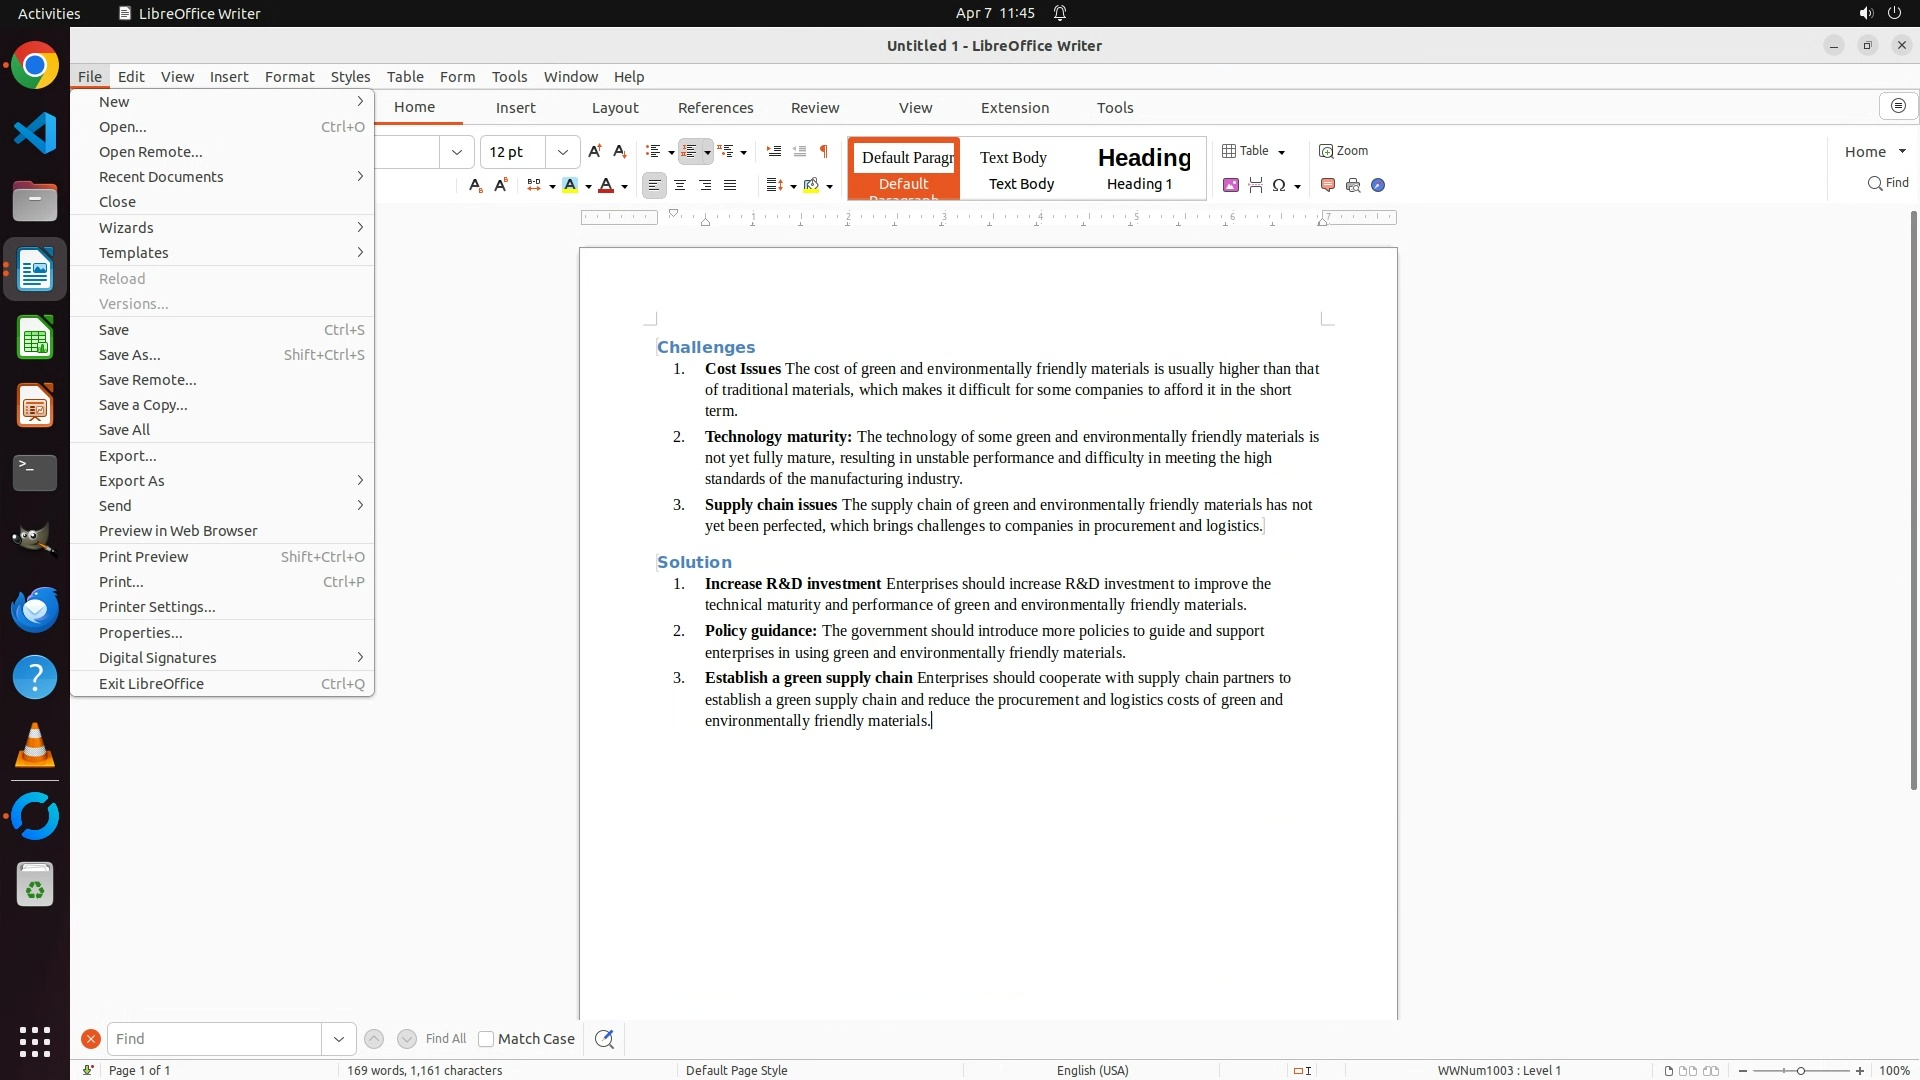Click the Find All button
This screenshot has height=1080, width=1920.
click(445, 1039)
